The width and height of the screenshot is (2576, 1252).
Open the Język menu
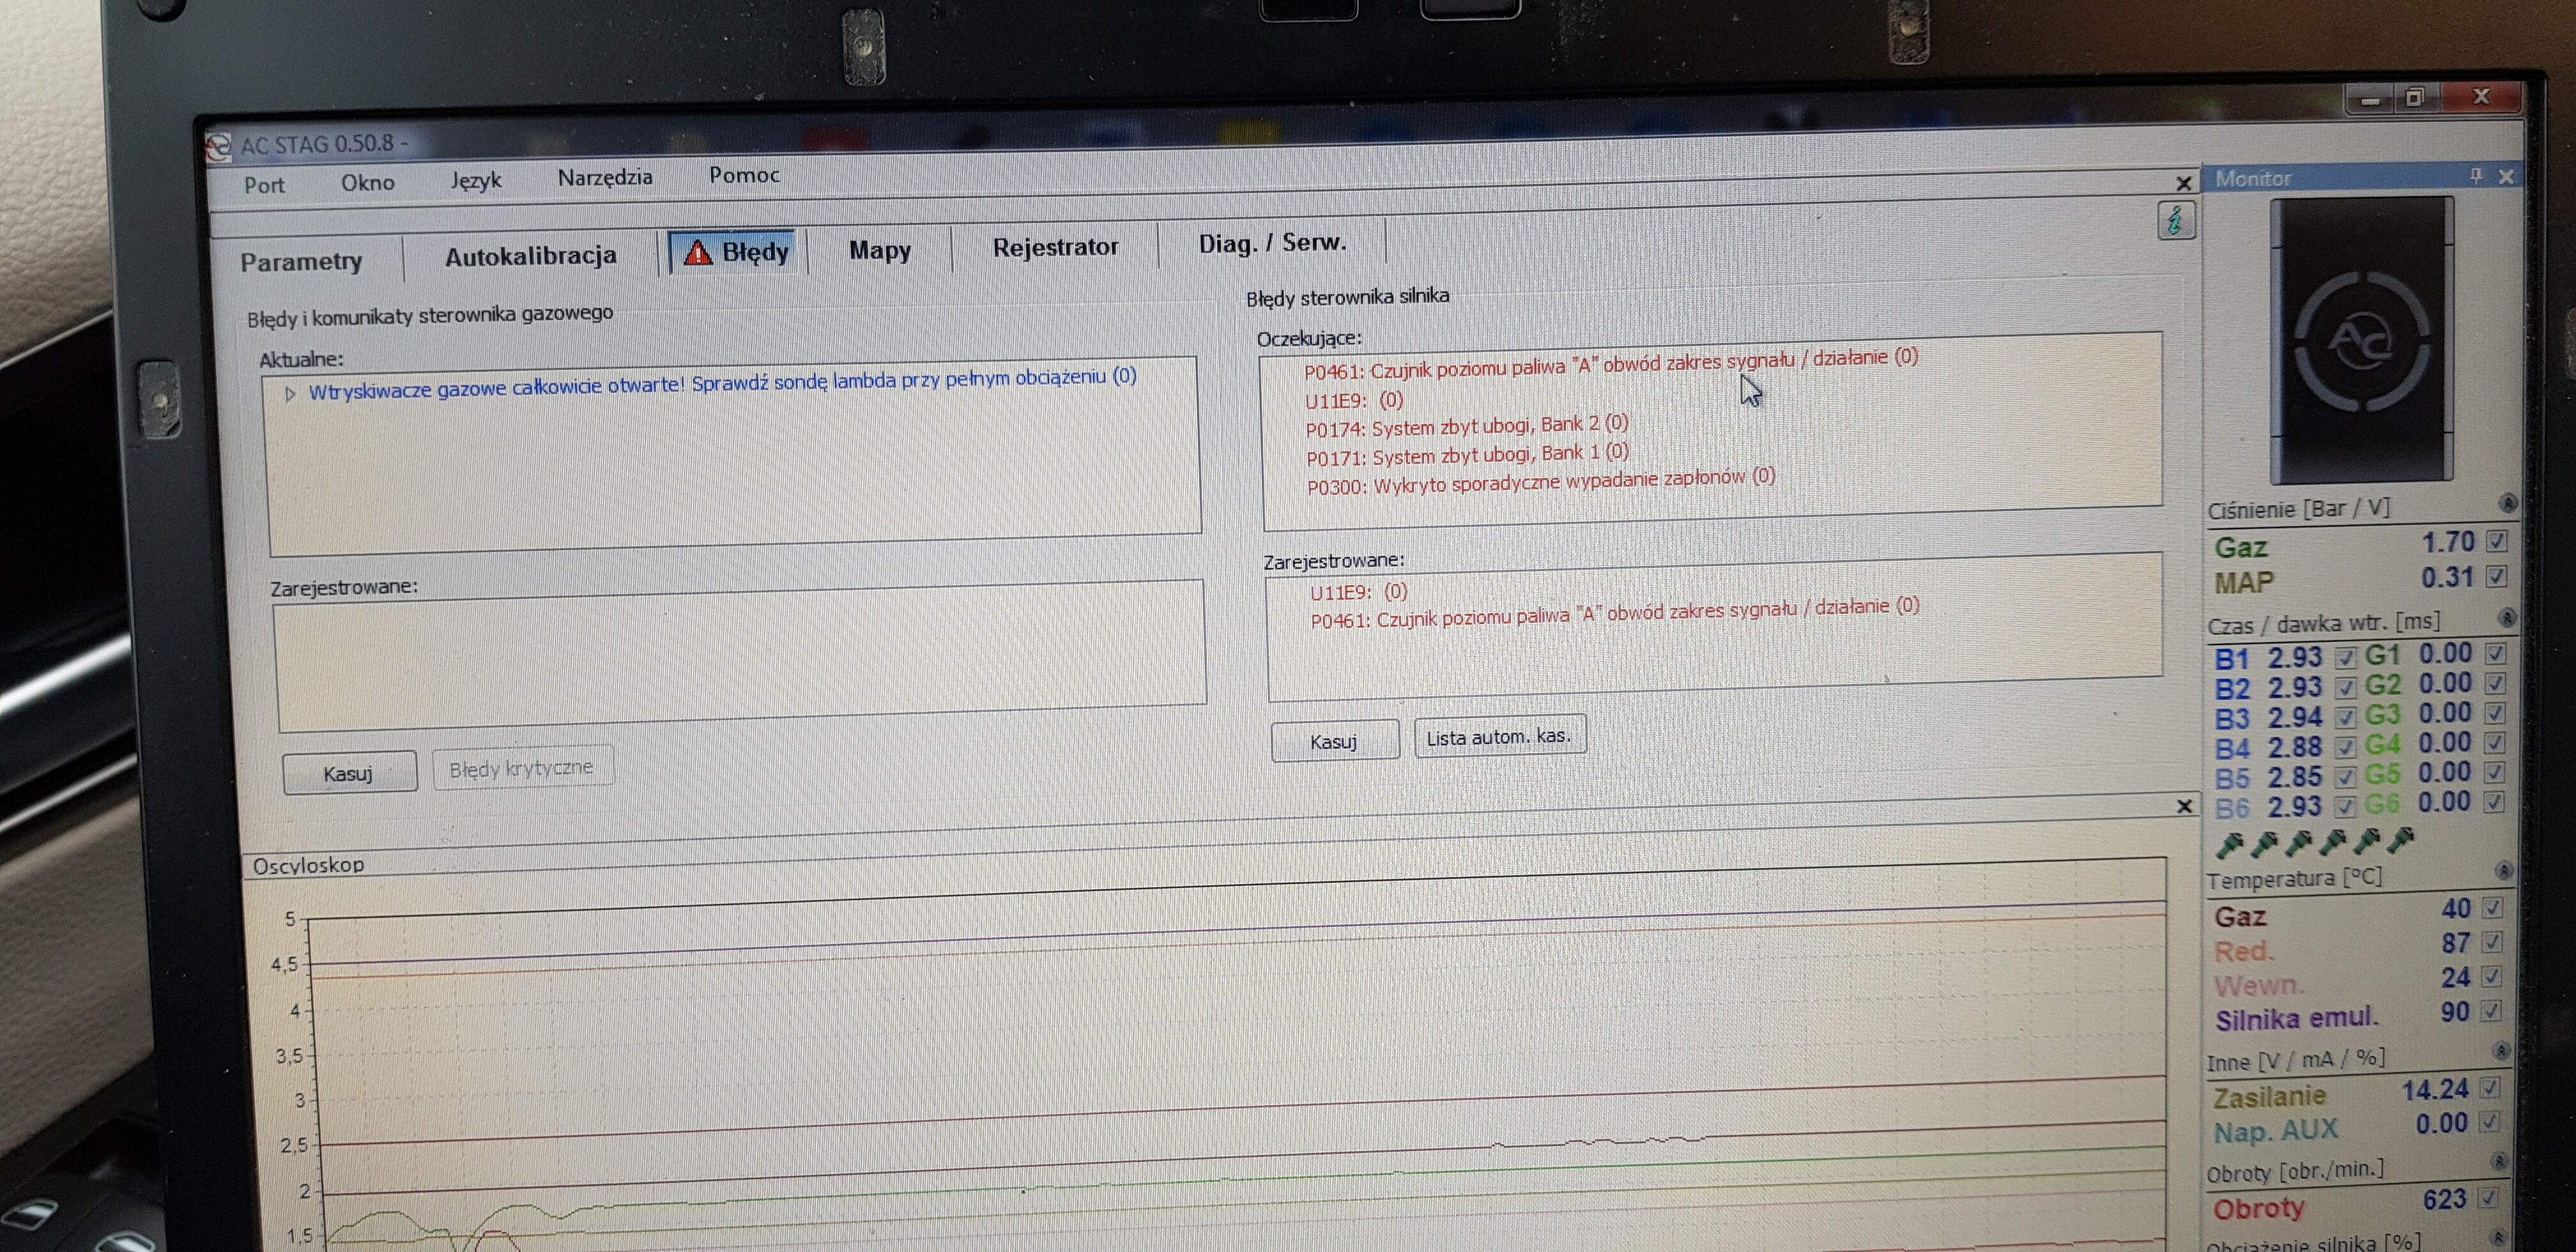tap(475, 181)
